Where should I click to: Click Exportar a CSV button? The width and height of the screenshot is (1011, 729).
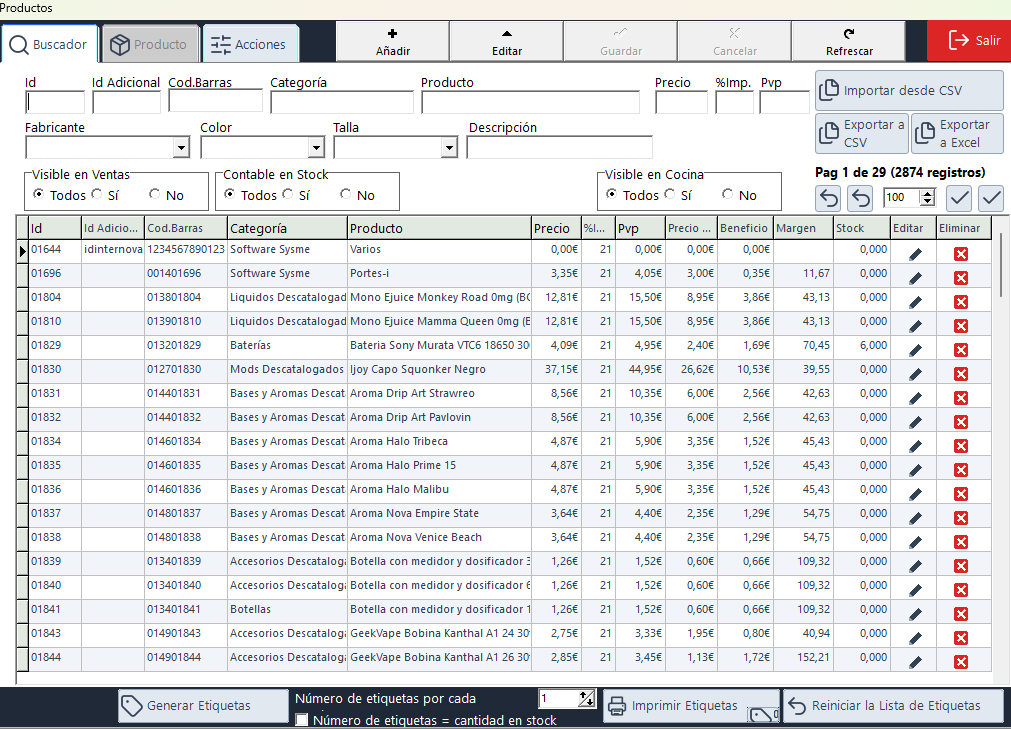[x=863, y=133]
